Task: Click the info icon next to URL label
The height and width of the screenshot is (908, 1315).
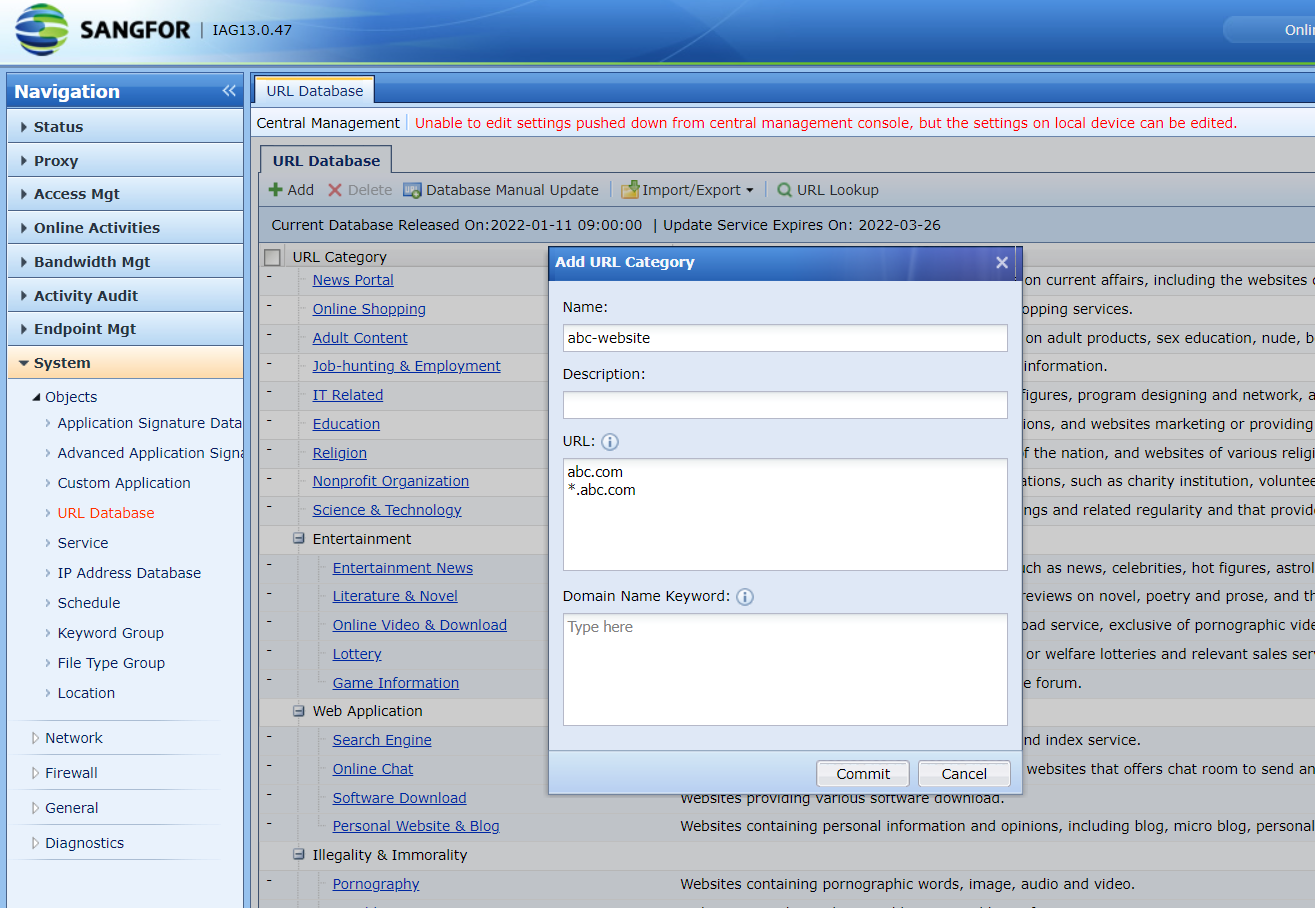Action: (x=610, y=441)
